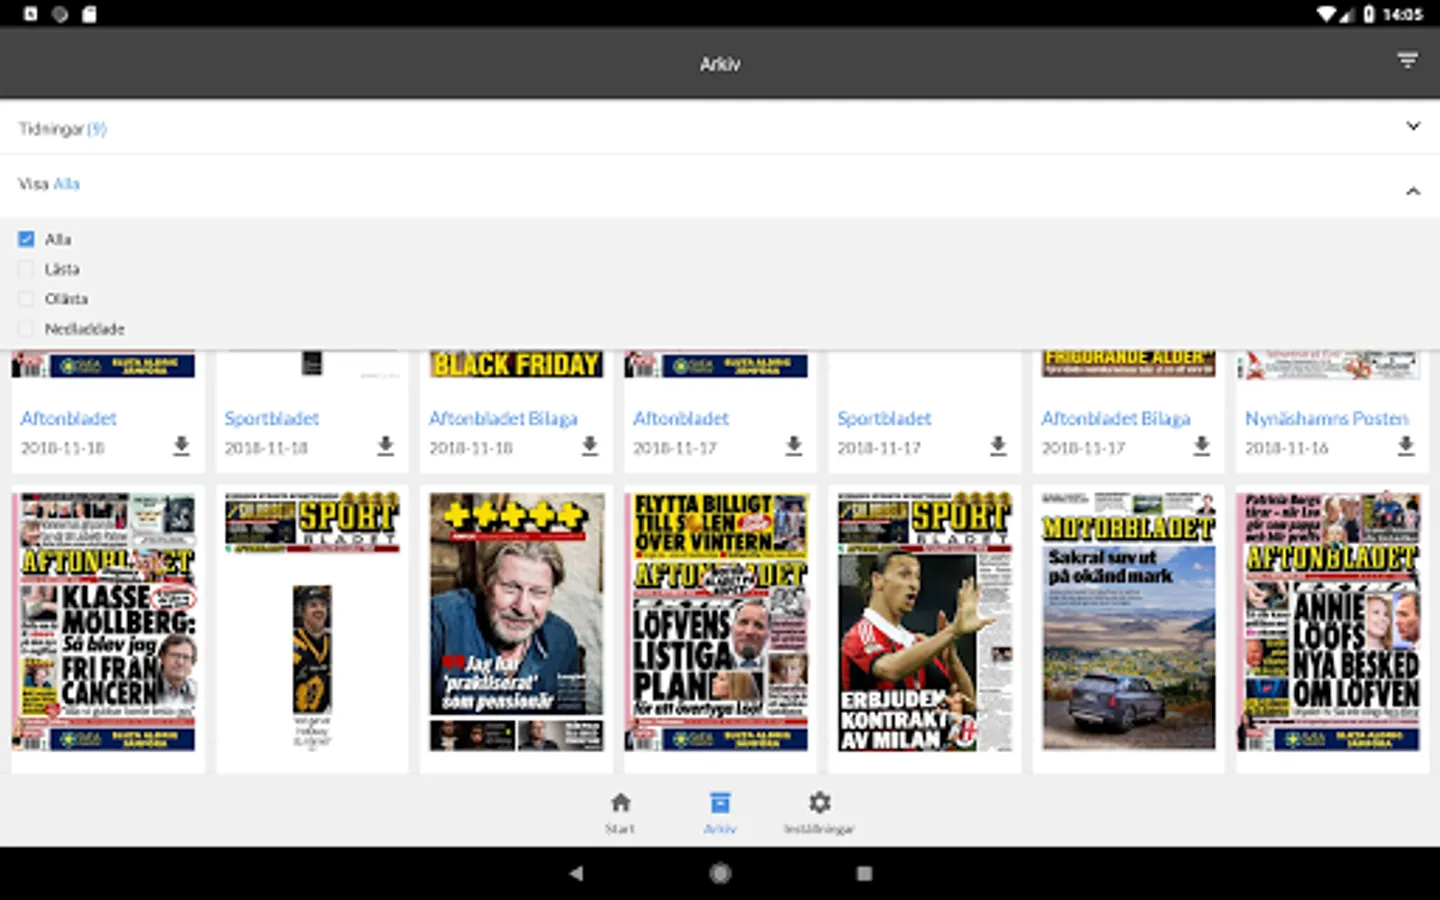
Task: Open Annie Lööfs Aftonbladet cover
Action: tap(1329, 621)
